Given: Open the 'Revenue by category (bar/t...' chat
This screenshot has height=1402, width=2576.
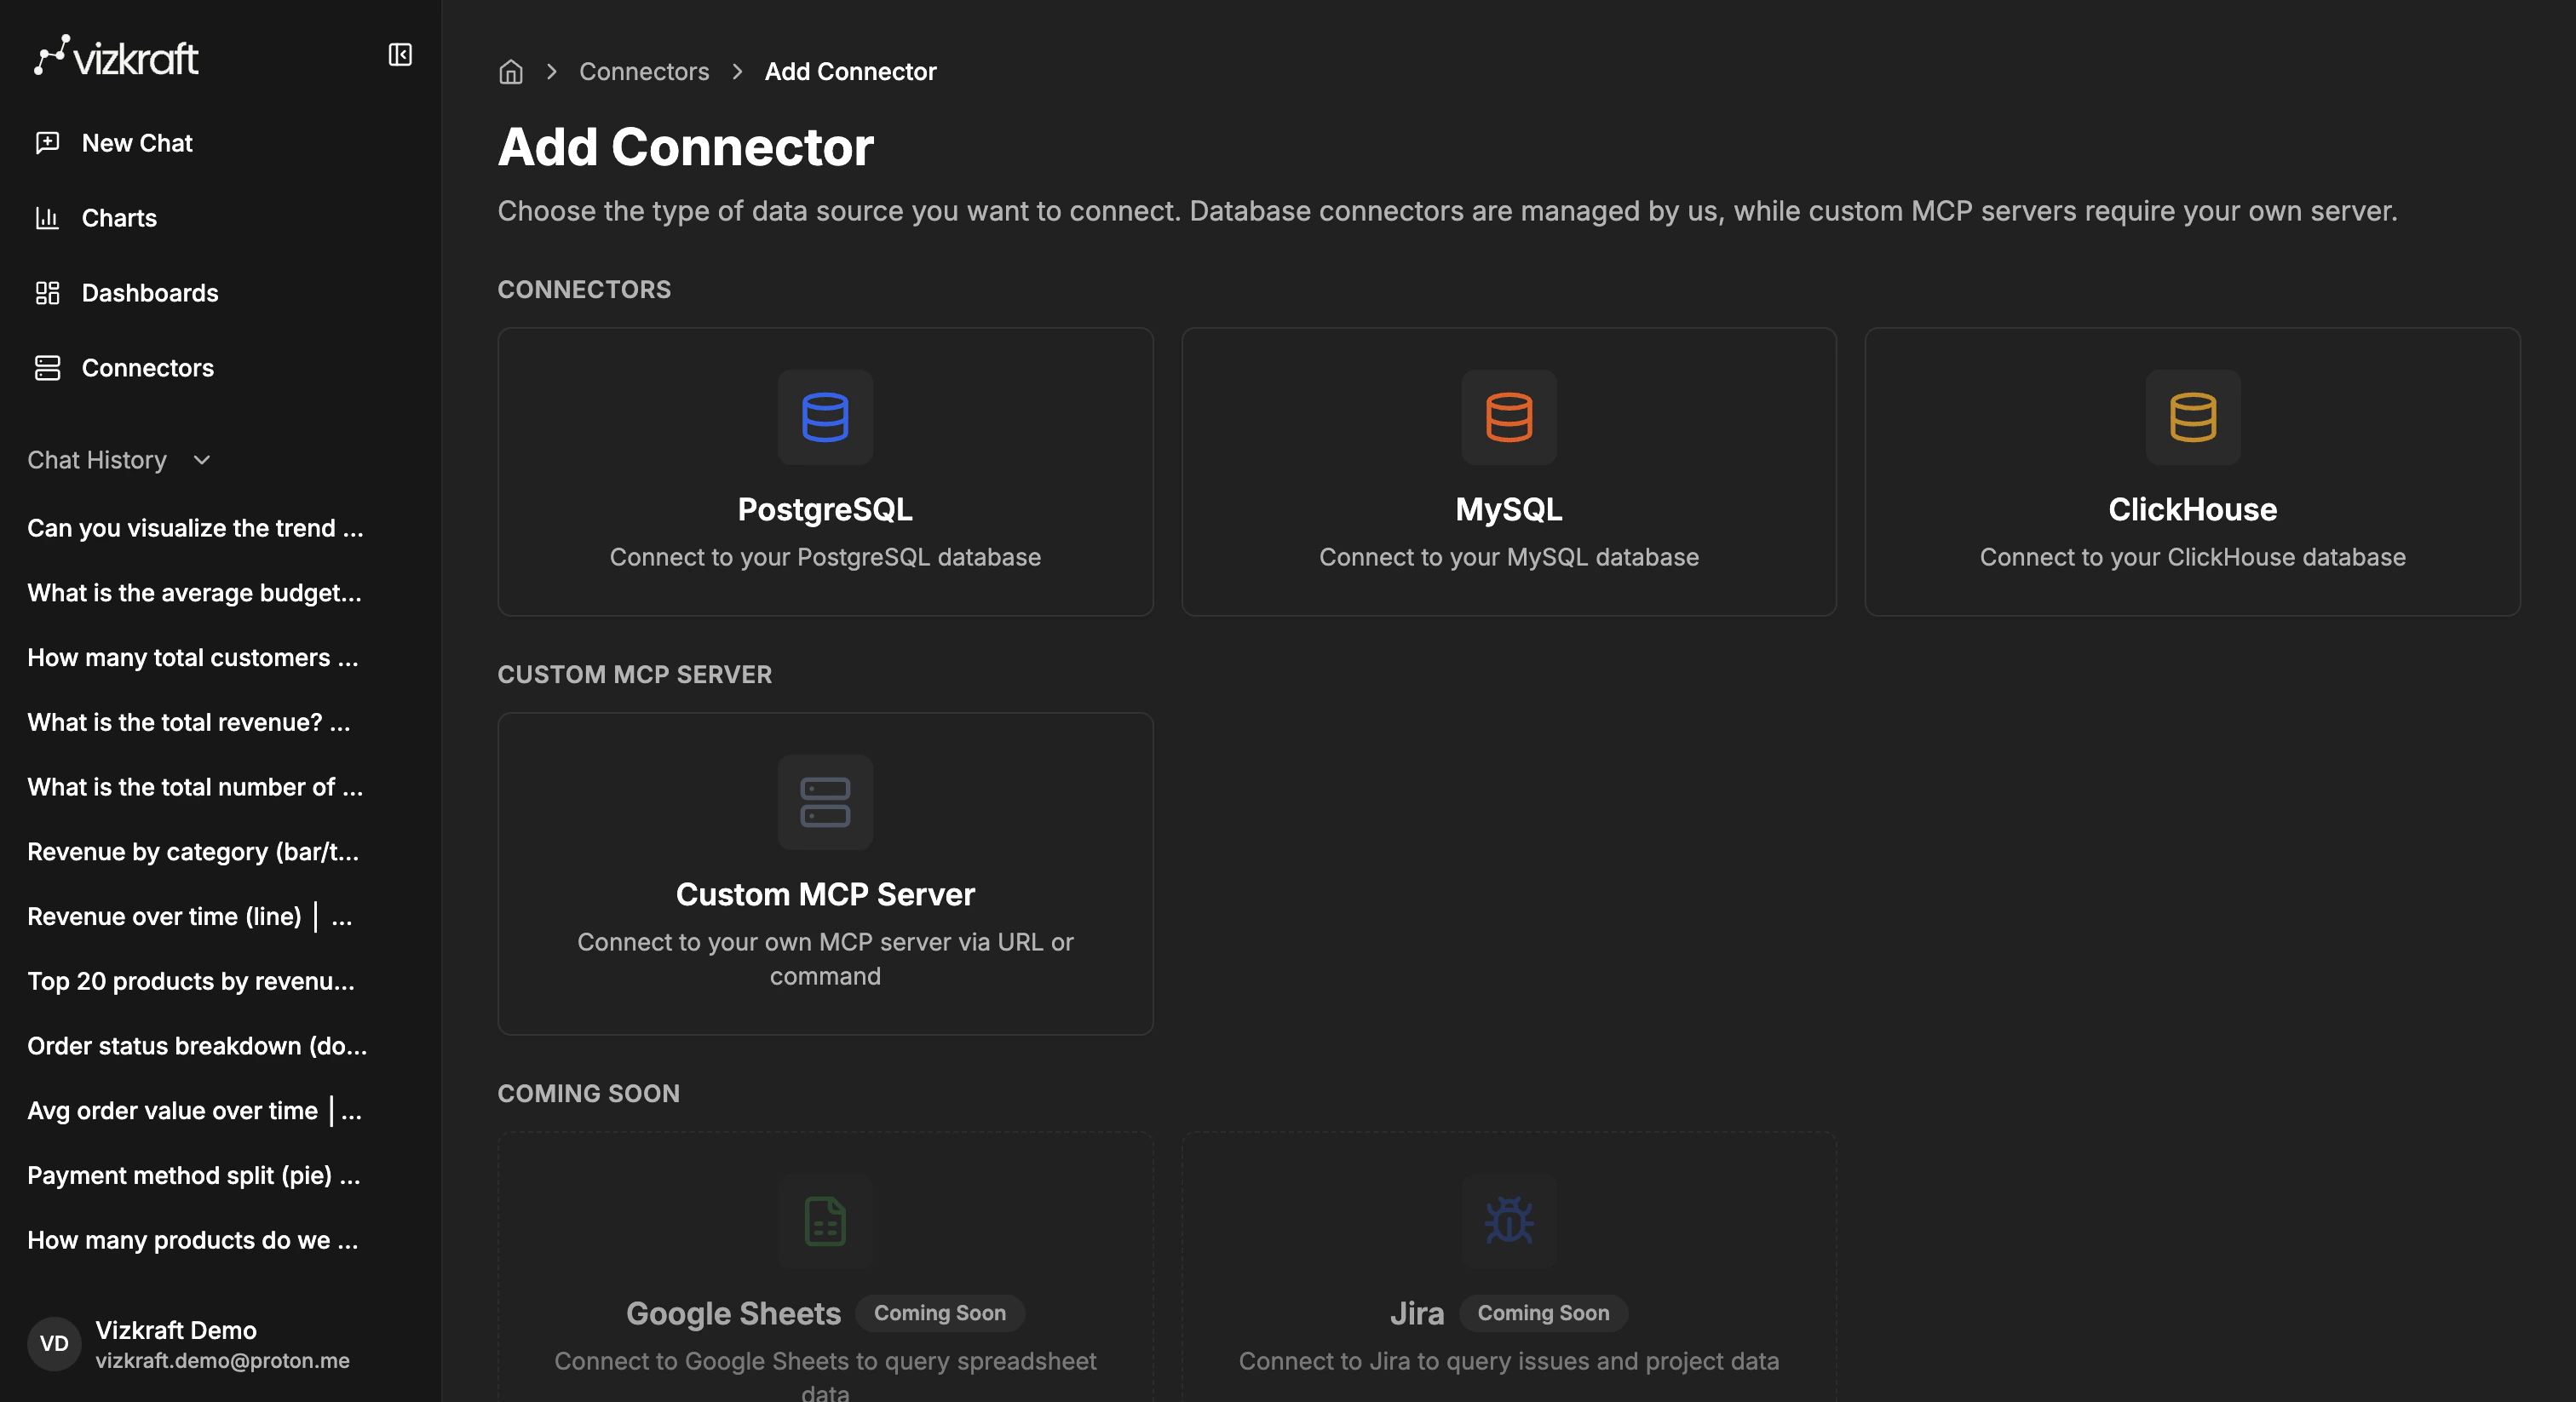Looking at the screenshot, I should (193, 851).
